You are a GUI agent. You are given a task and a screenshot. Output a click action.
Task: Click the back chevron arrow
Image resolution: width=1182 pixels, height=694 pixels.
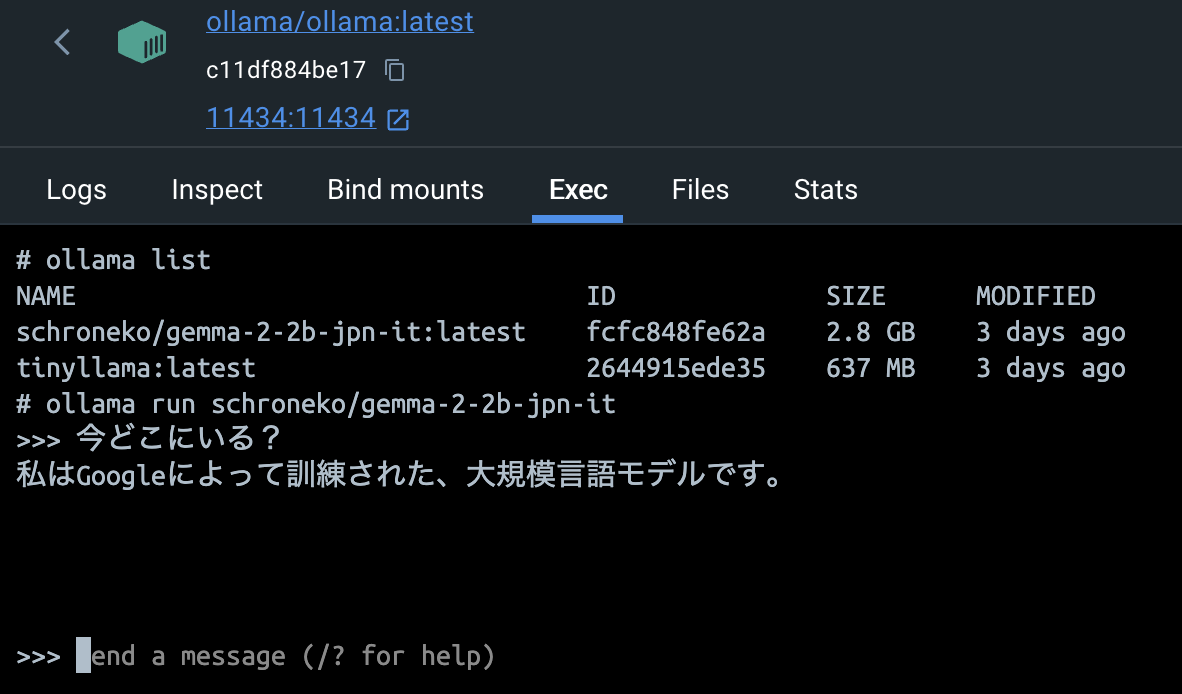tap(62, 42)
